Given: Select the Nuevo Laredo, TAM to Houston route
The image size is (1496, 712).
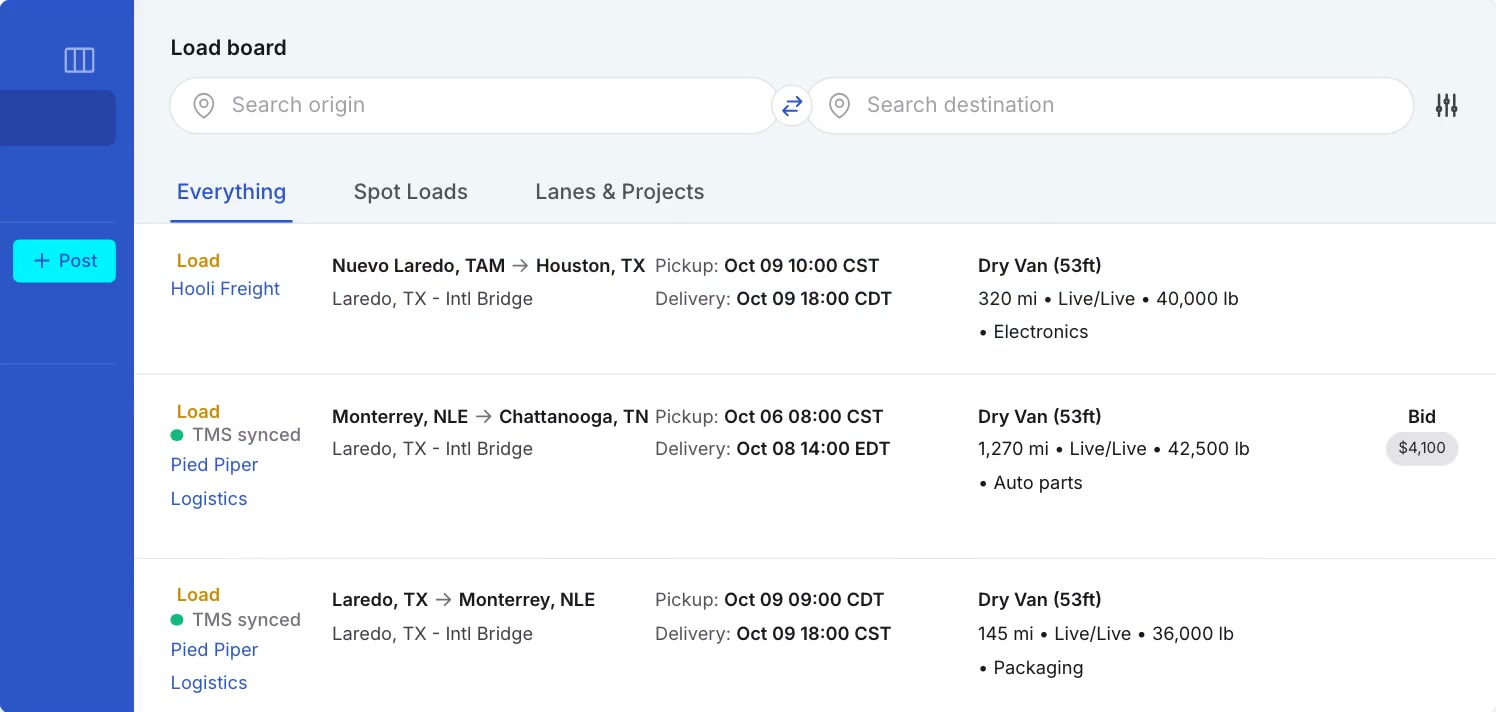Looking at the screenshot, I should click(x=488, y=266).
